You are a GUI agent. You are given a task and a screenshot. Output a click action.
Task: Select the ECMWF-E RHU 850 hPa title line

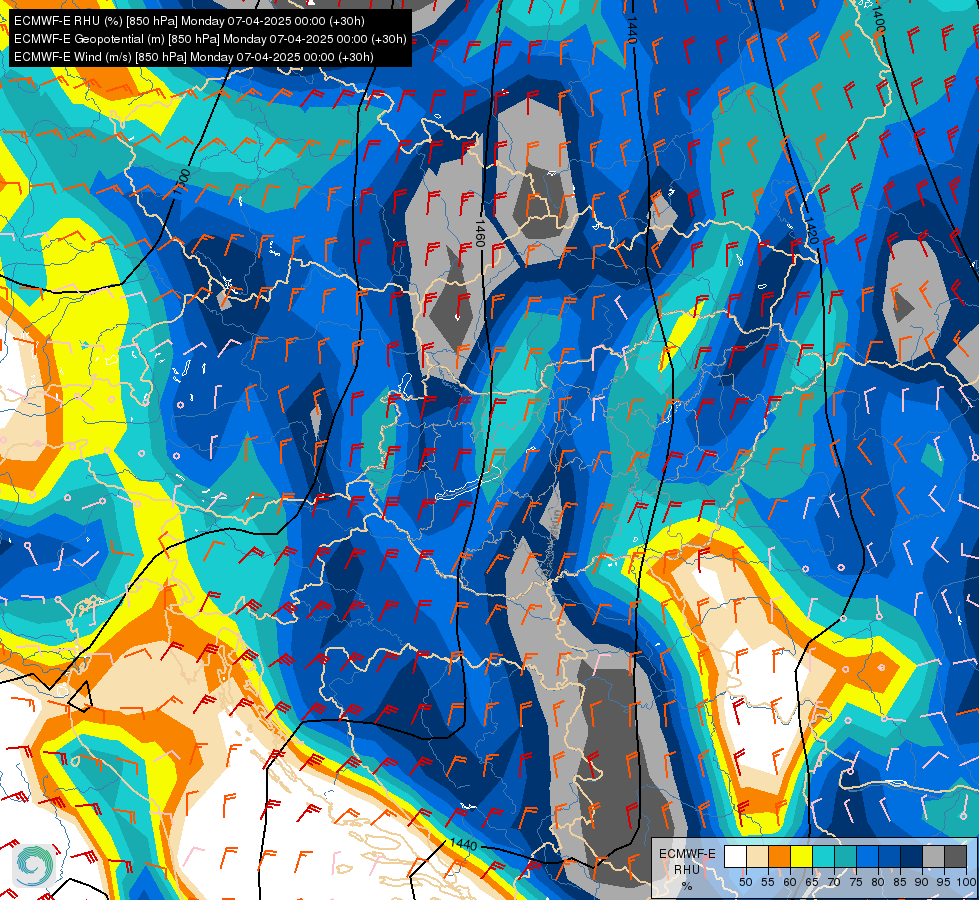(x=189, y=21)
